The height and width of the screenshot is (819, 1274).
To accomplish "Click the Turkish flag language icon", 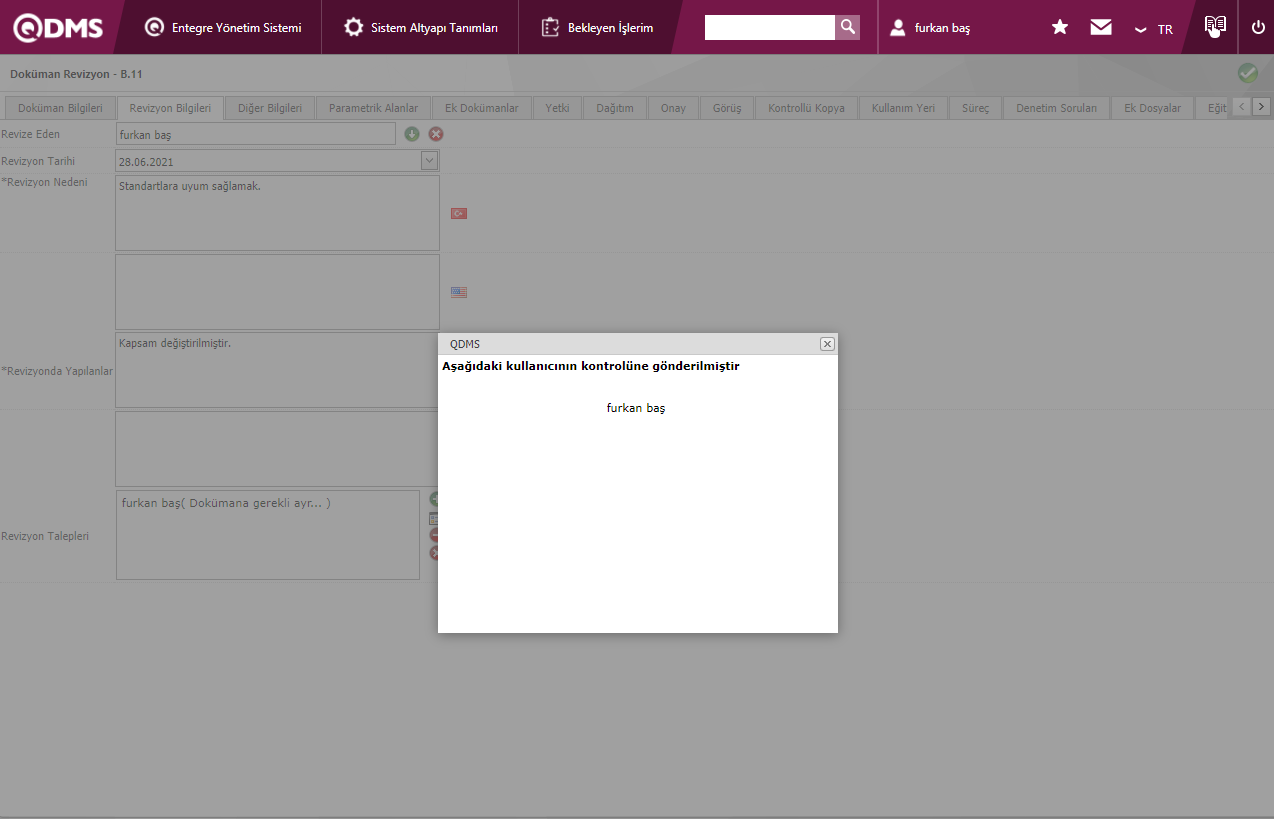I will coord(459,213).
